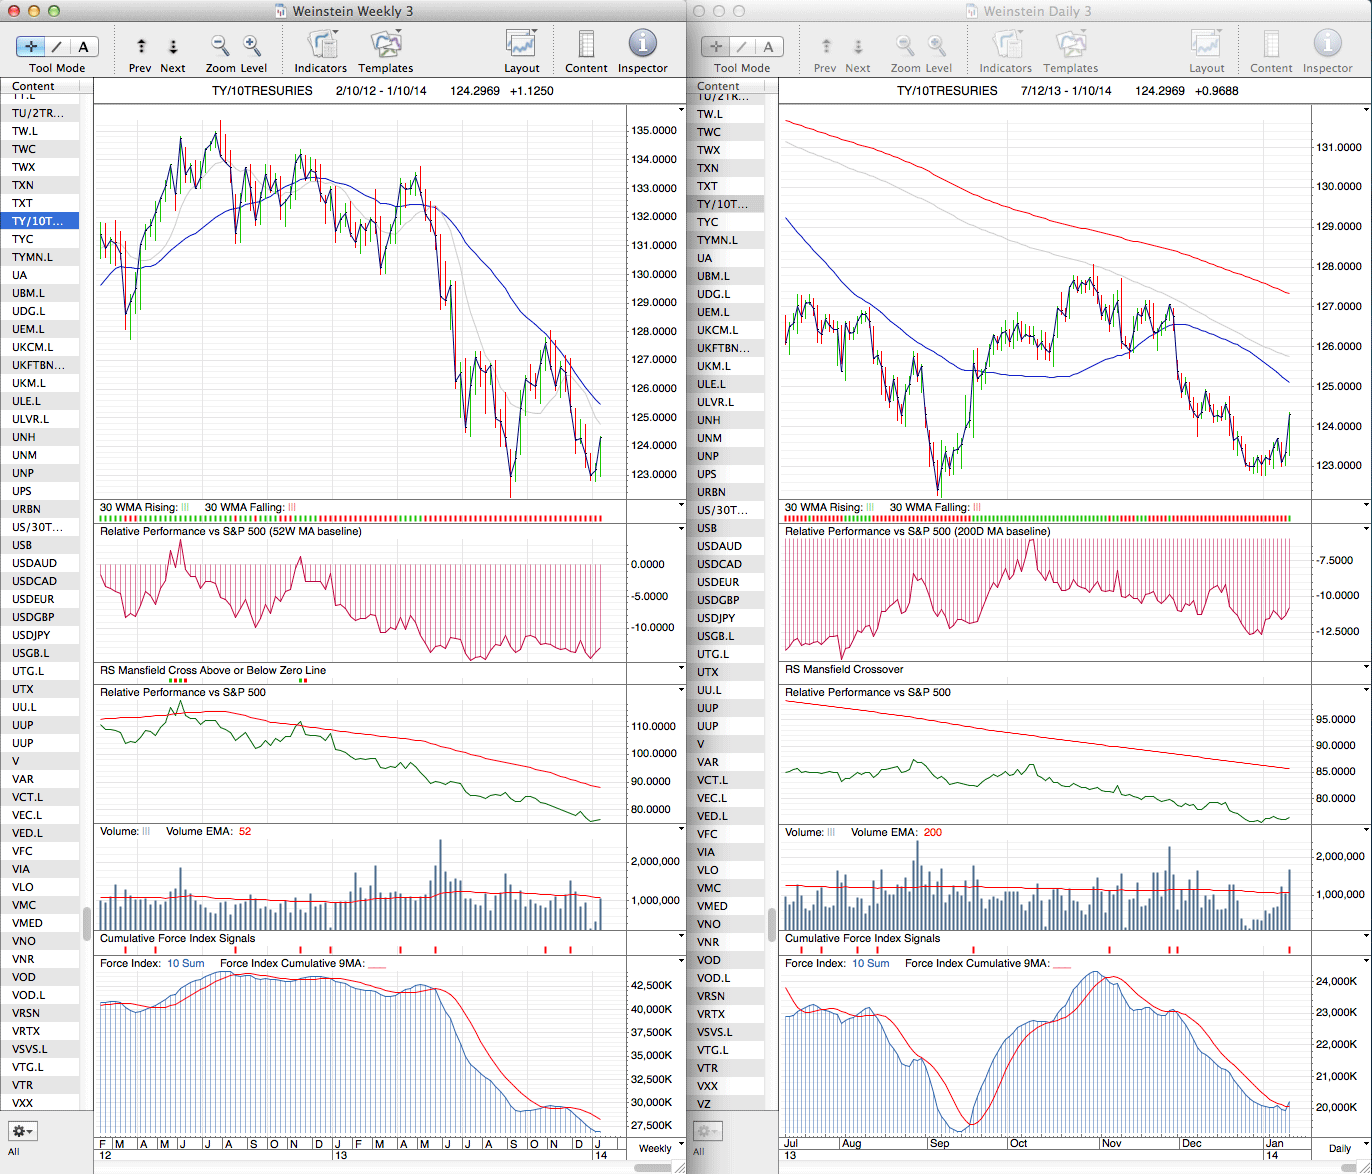Click the Prev arrow in Weekly toolbar
Image resolution: width=1372 pixels, height=1174 pixels.
[x=141, y=46]
